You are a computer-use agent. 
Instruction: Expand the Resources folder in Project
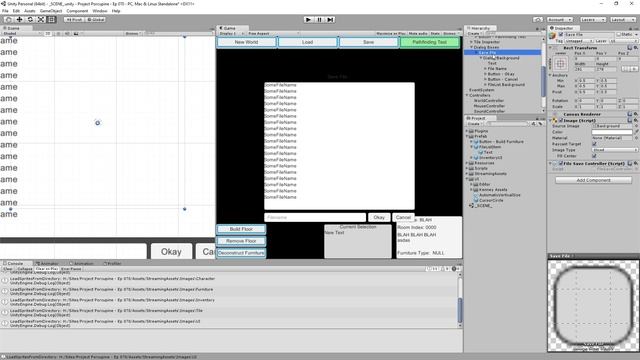pos(467,163)
